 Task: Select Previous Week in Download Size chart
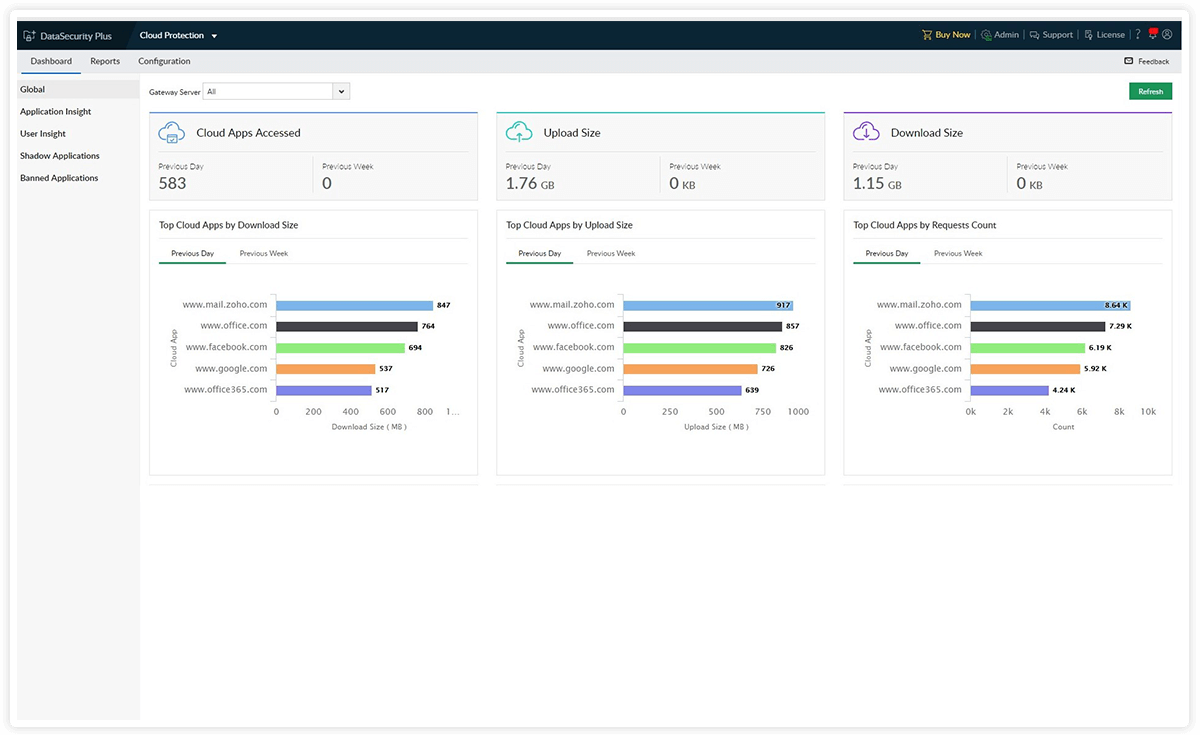[x=263, y=254]
